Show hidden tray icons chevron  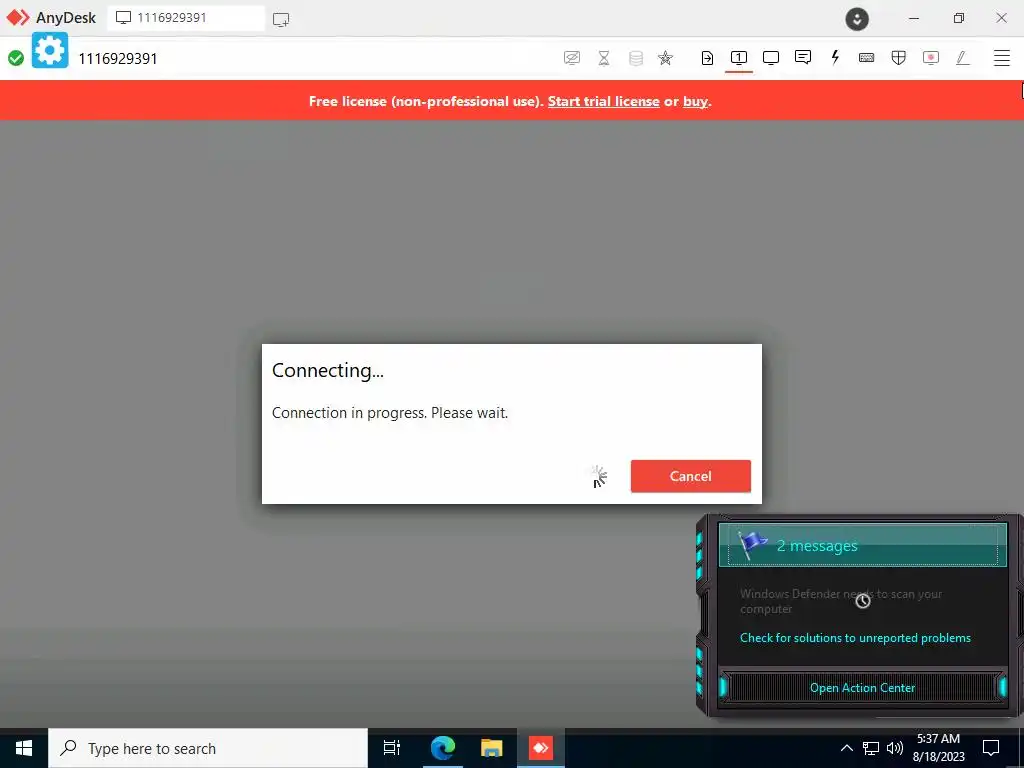pyautogui.click(x=846, y=748)
